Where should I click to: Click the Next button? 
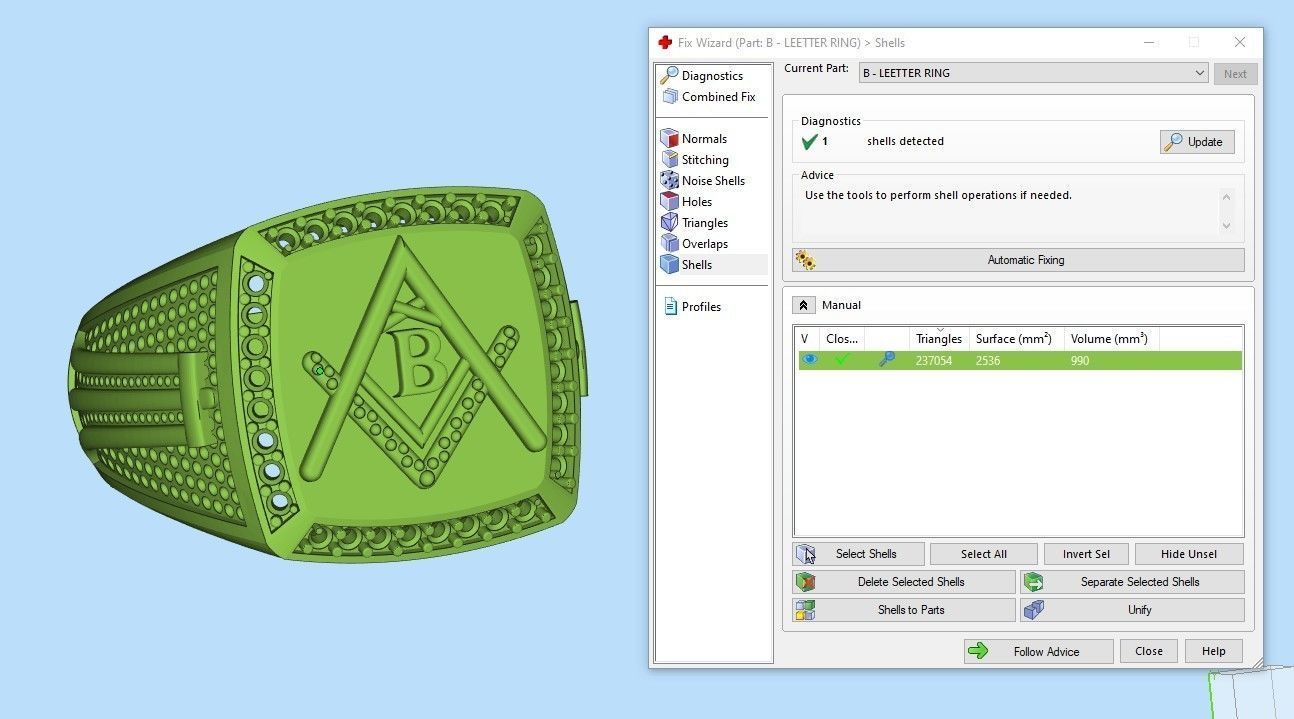(x=1235, y=74)
